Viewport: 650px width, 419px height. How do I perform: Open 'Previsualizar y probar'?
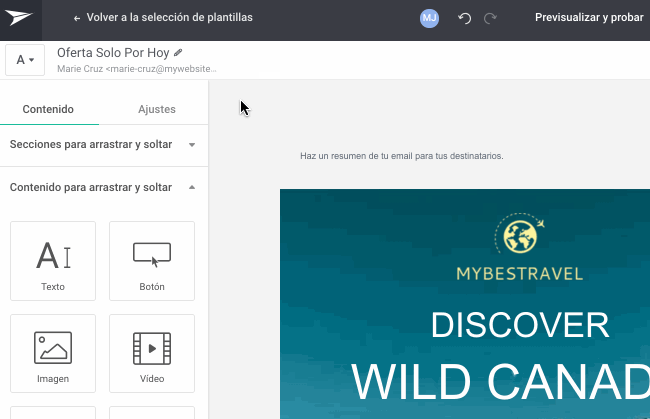(589, 17)
